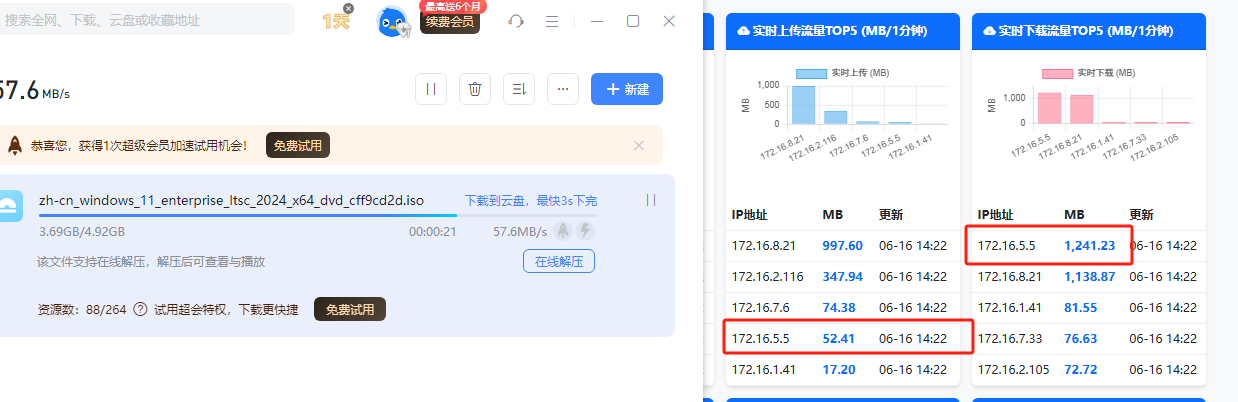
Task: Close the super member trial banner
Action: coord(639,145)
